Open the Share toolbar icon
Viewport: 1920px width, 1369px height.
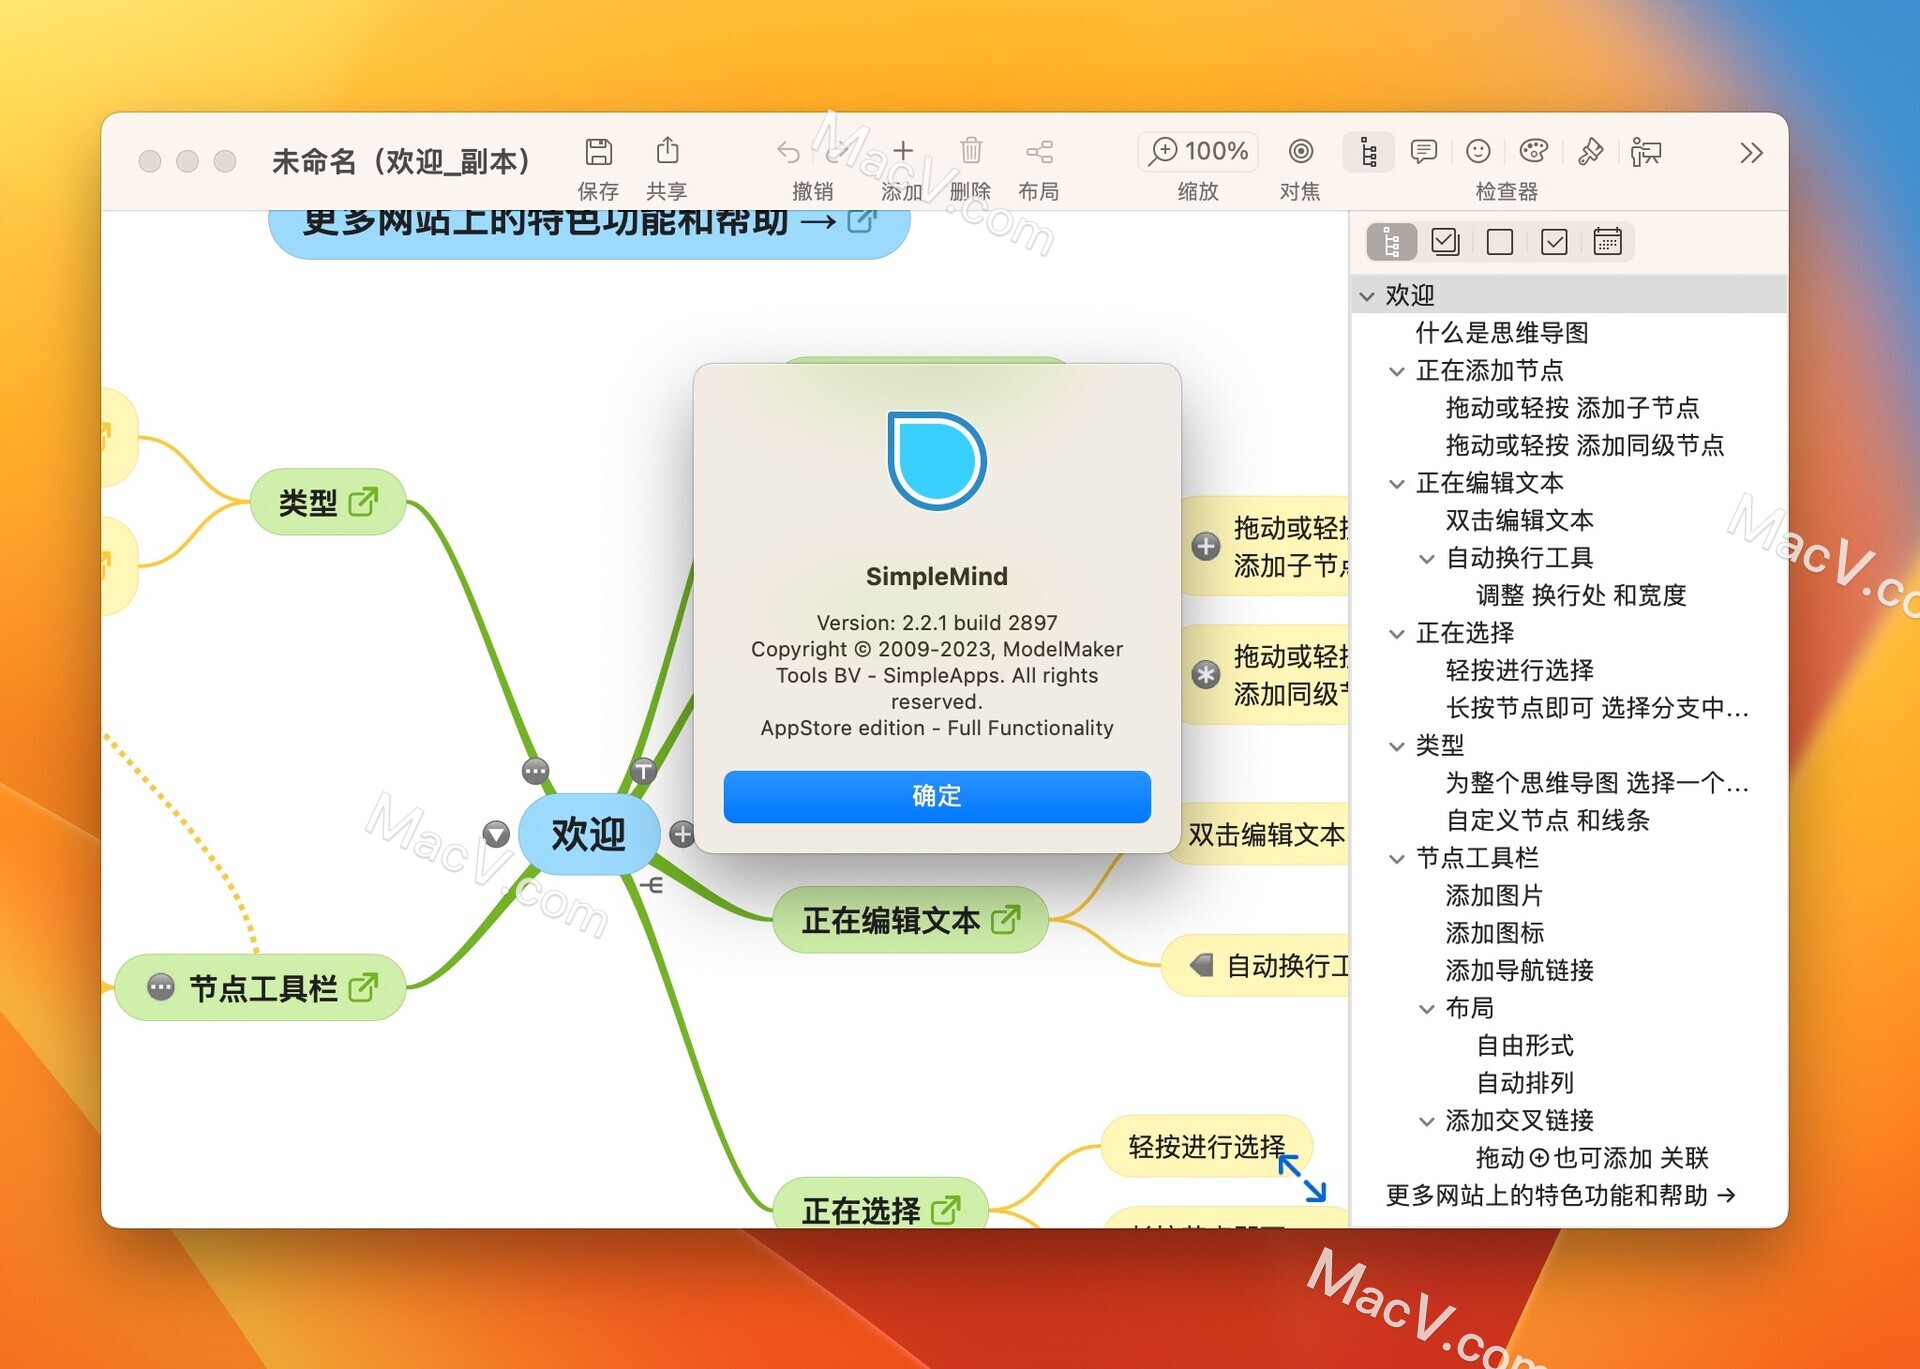pos(667,151)
